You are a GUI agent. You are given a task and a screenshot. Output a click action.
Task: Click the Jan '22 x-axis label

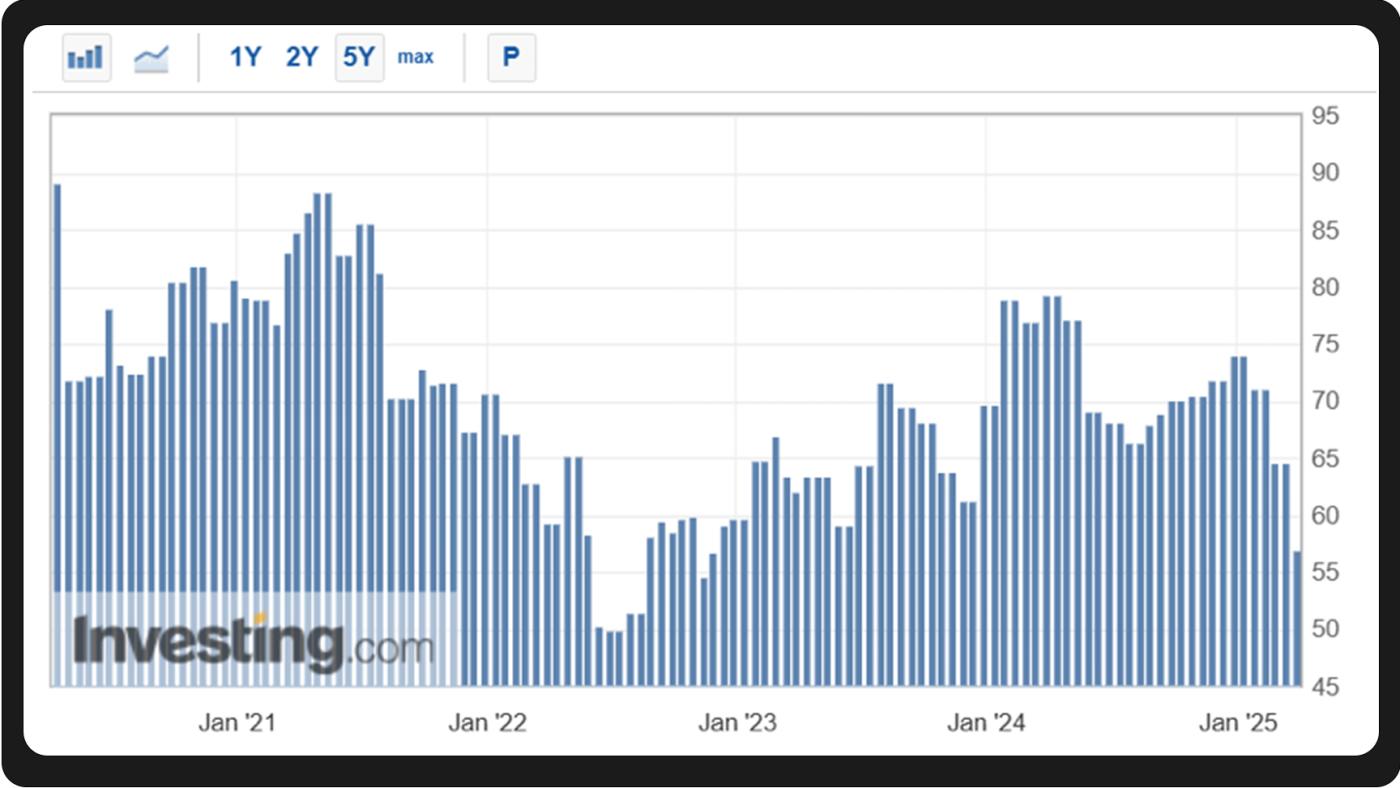[486, 723]
